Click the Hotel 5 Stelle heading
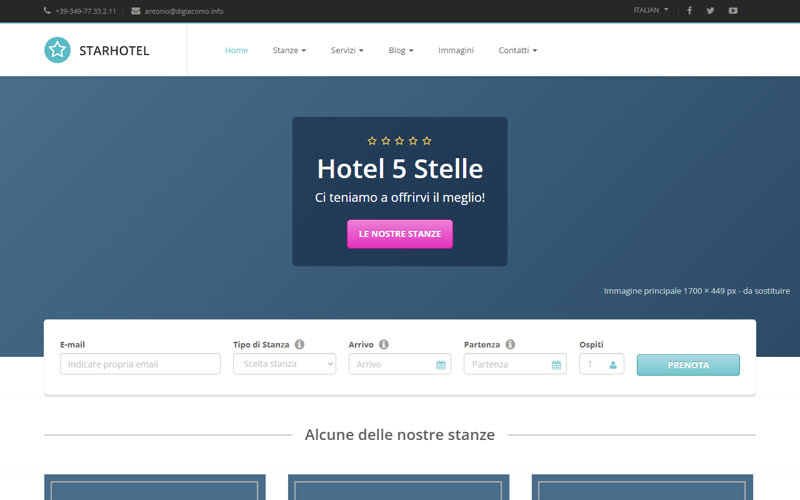The image size is (800, 500). [400, 169]
